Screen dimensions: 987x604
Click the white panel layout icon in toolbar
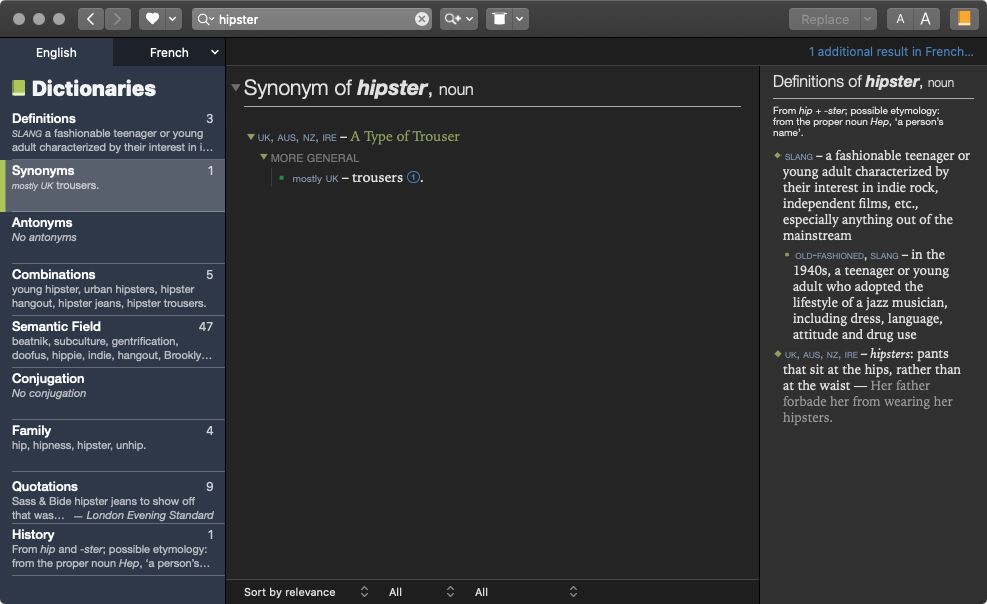(499, 19)
